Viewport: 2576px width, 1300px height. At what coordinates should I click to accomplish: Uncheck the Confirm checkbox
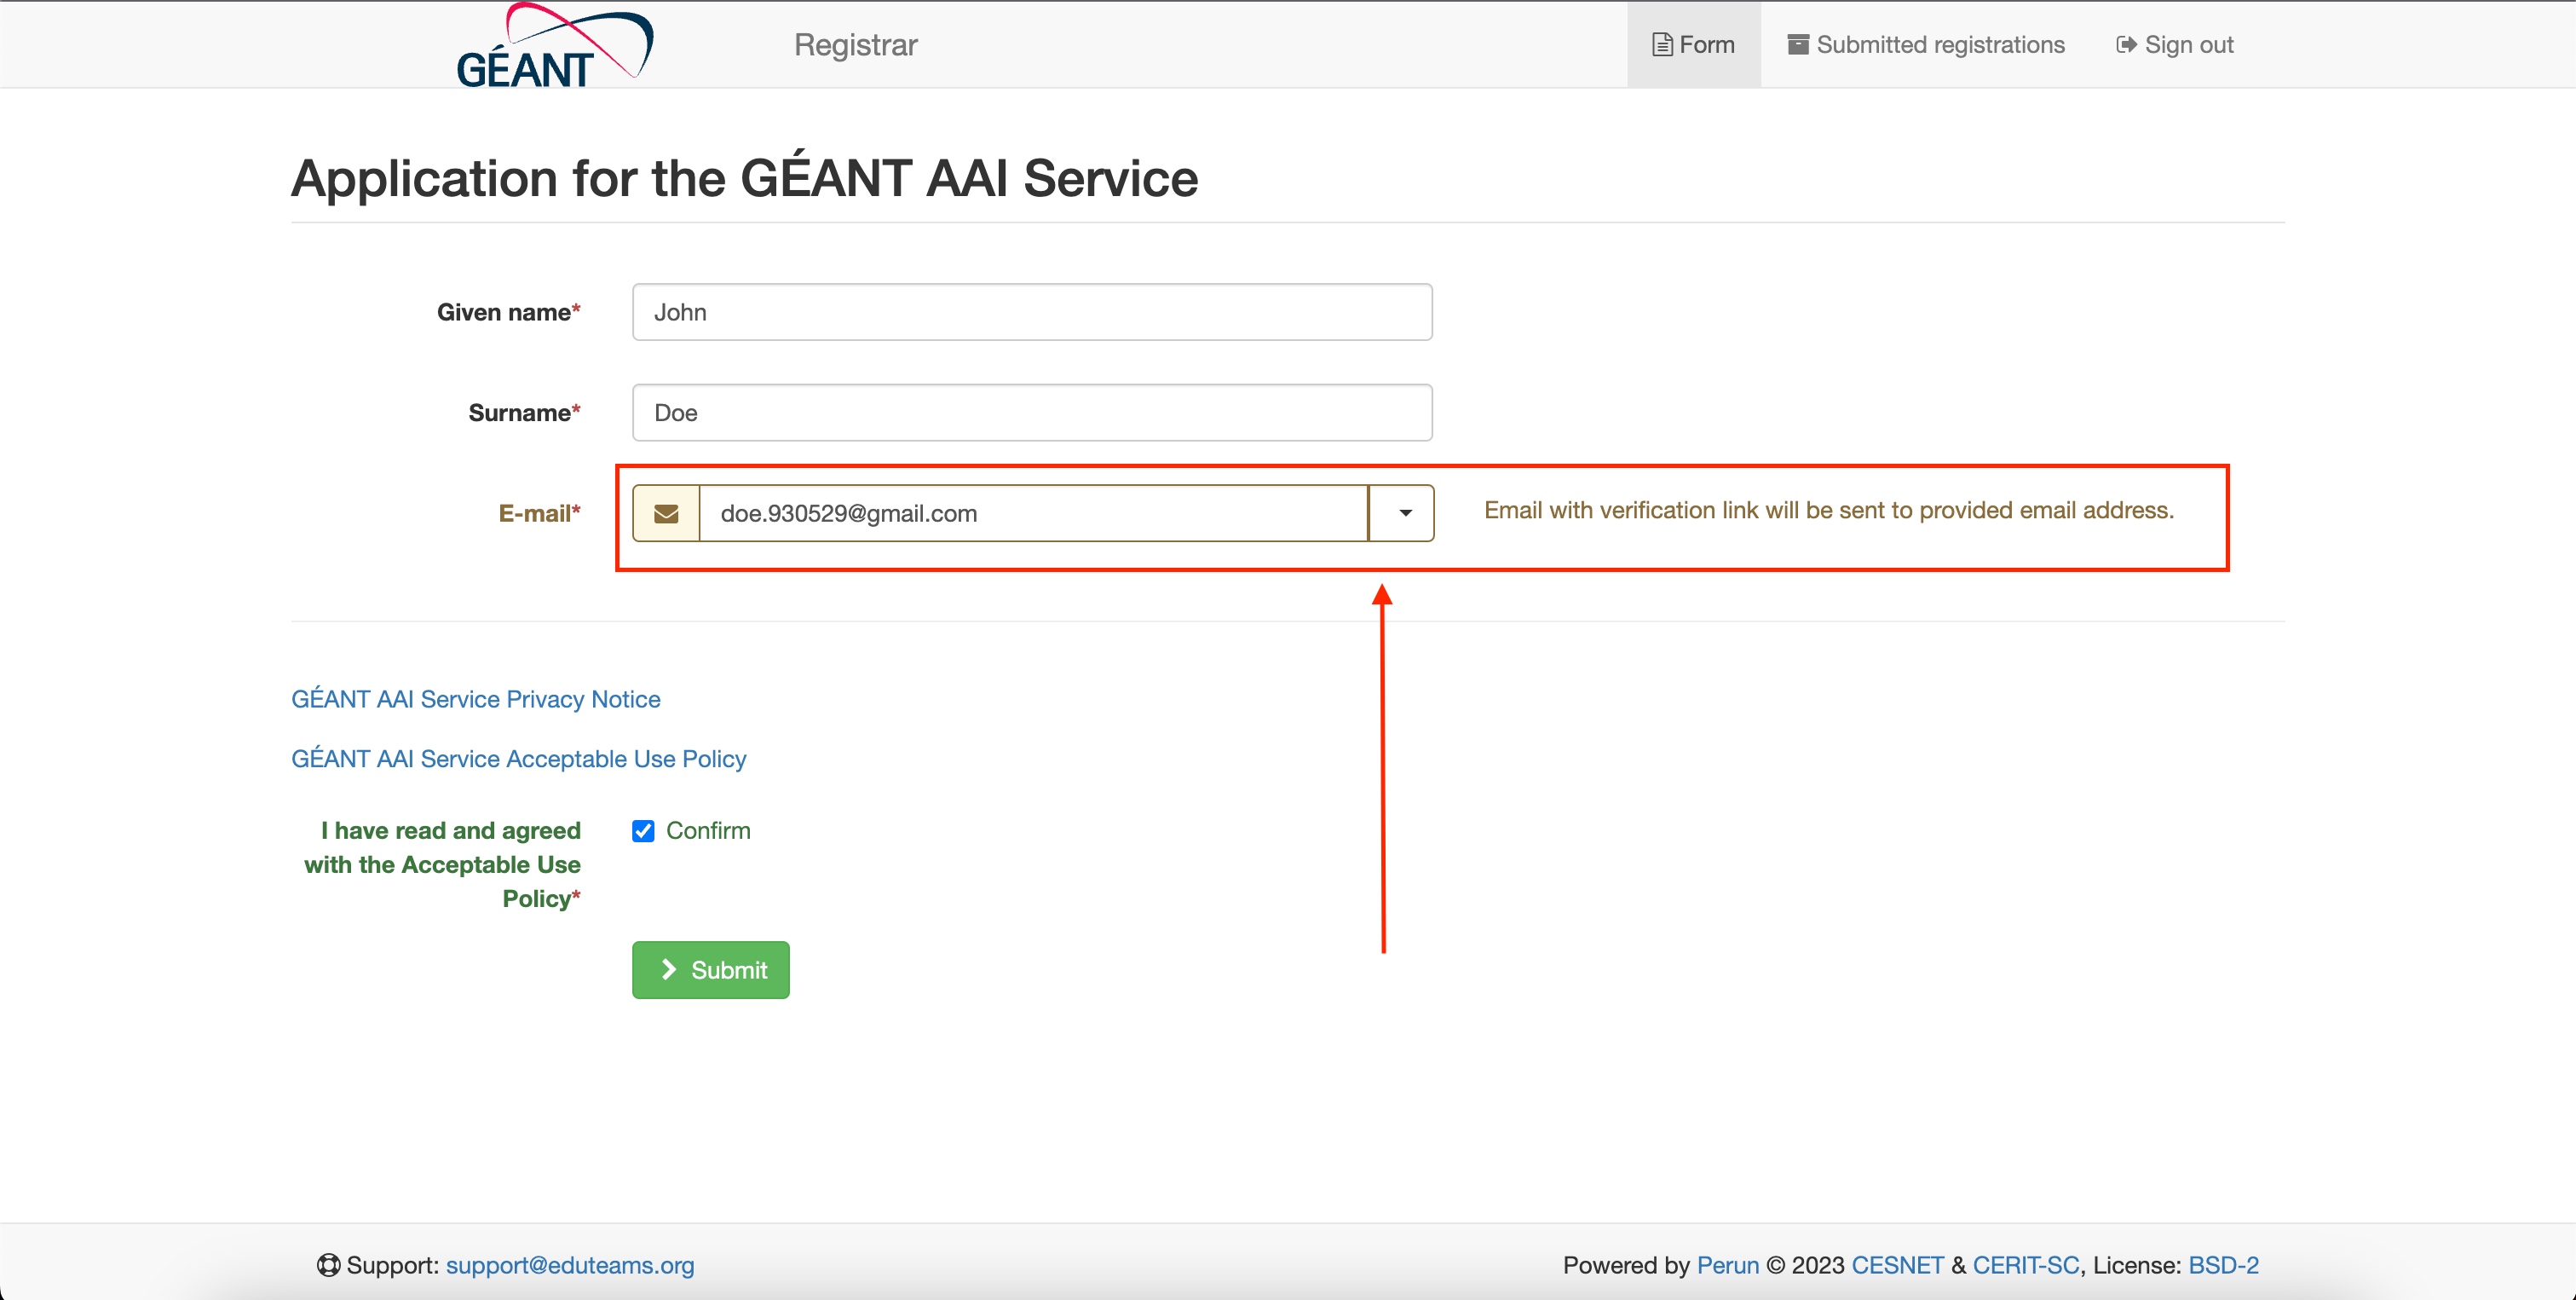(643, 831)
